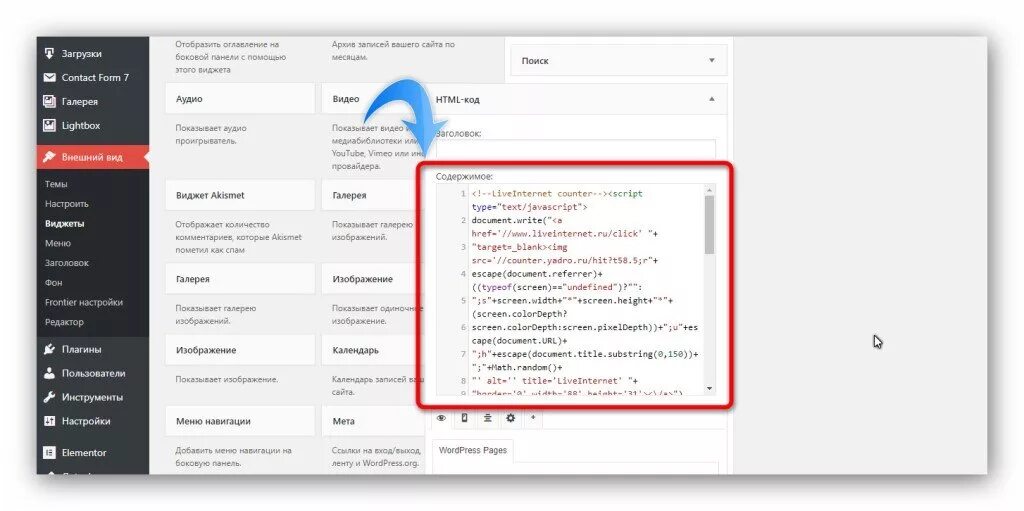Click the gear settings tab icon
Image resolution: width=1024 pixels, height=511 pixels.
tap(511, 418)
